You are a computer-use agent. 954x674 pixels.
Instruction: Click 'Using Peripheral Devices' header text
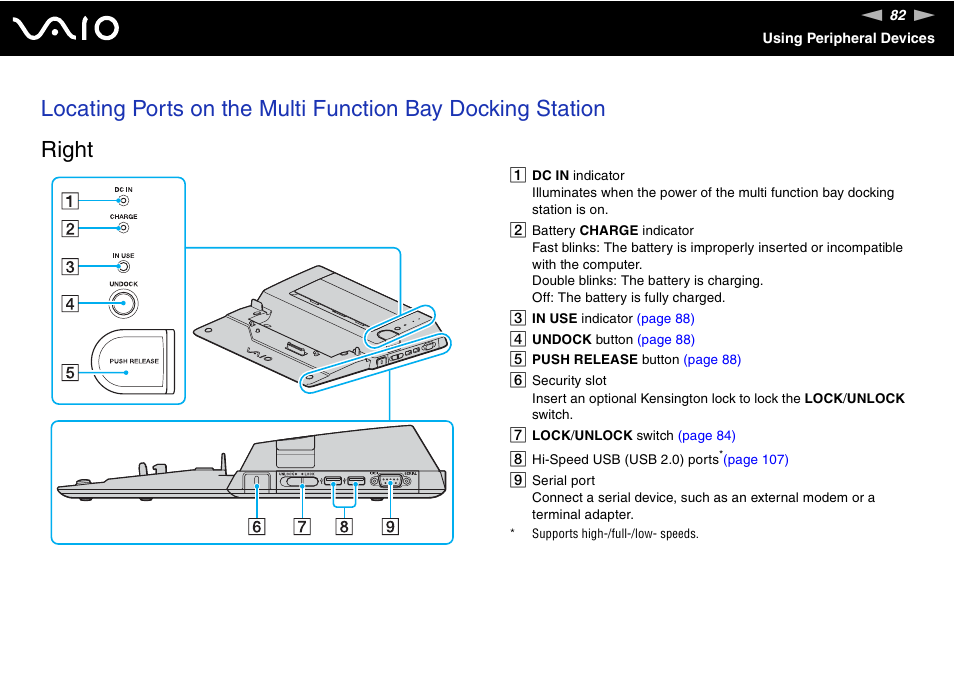848,38
